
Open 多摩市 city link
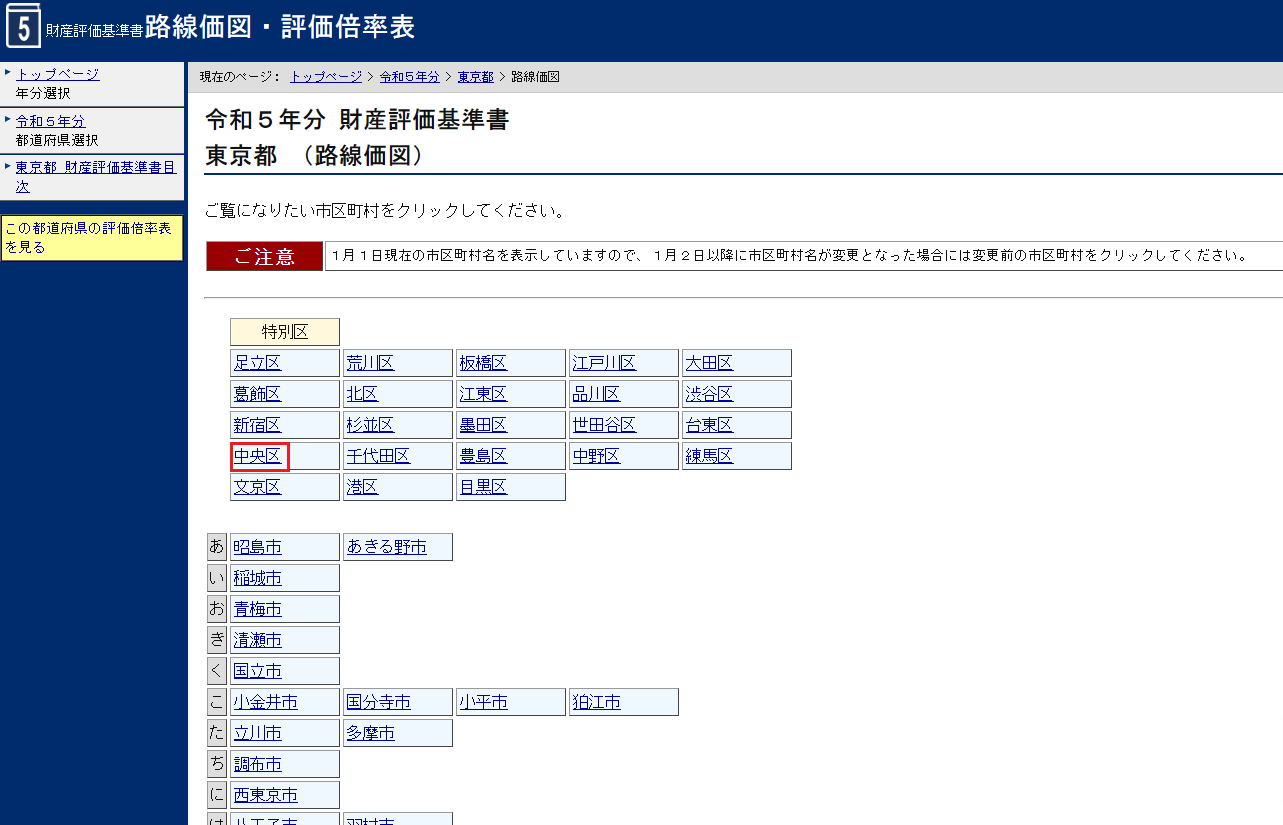[370, 733]
